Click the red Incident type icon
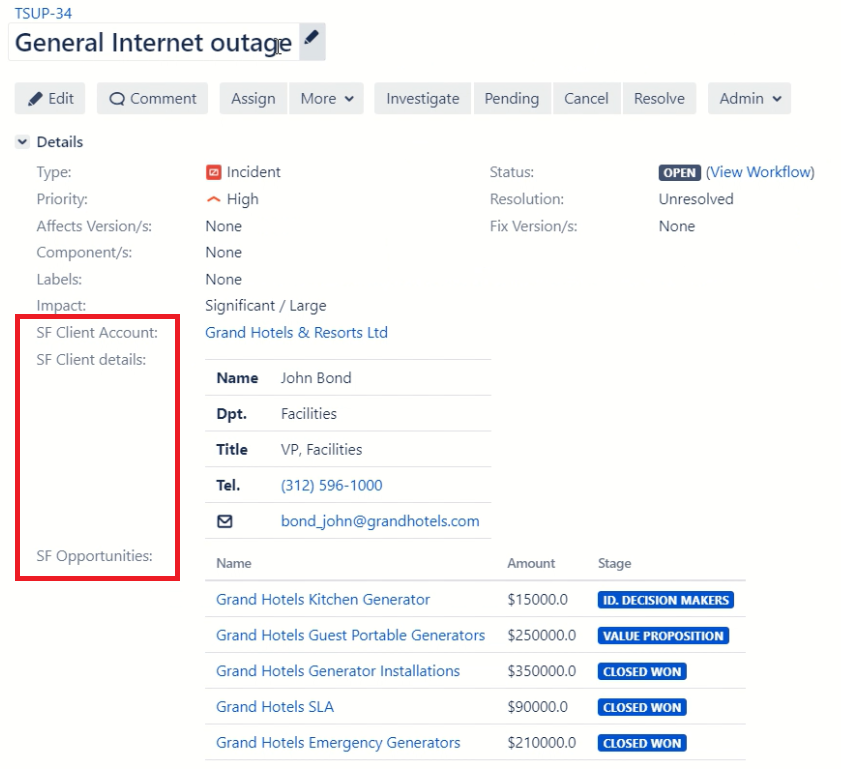This screenshot has width=841, height=769. pos(213,172)
